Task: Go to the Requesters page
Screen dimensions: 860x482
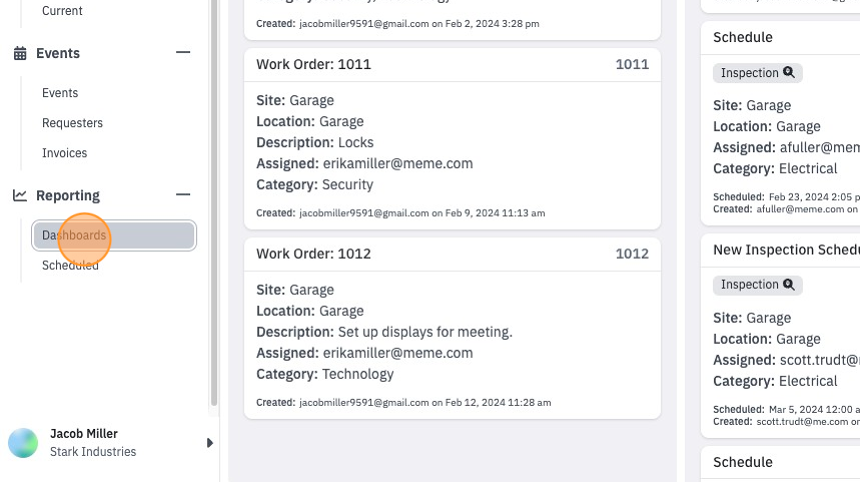Action: 72,123
